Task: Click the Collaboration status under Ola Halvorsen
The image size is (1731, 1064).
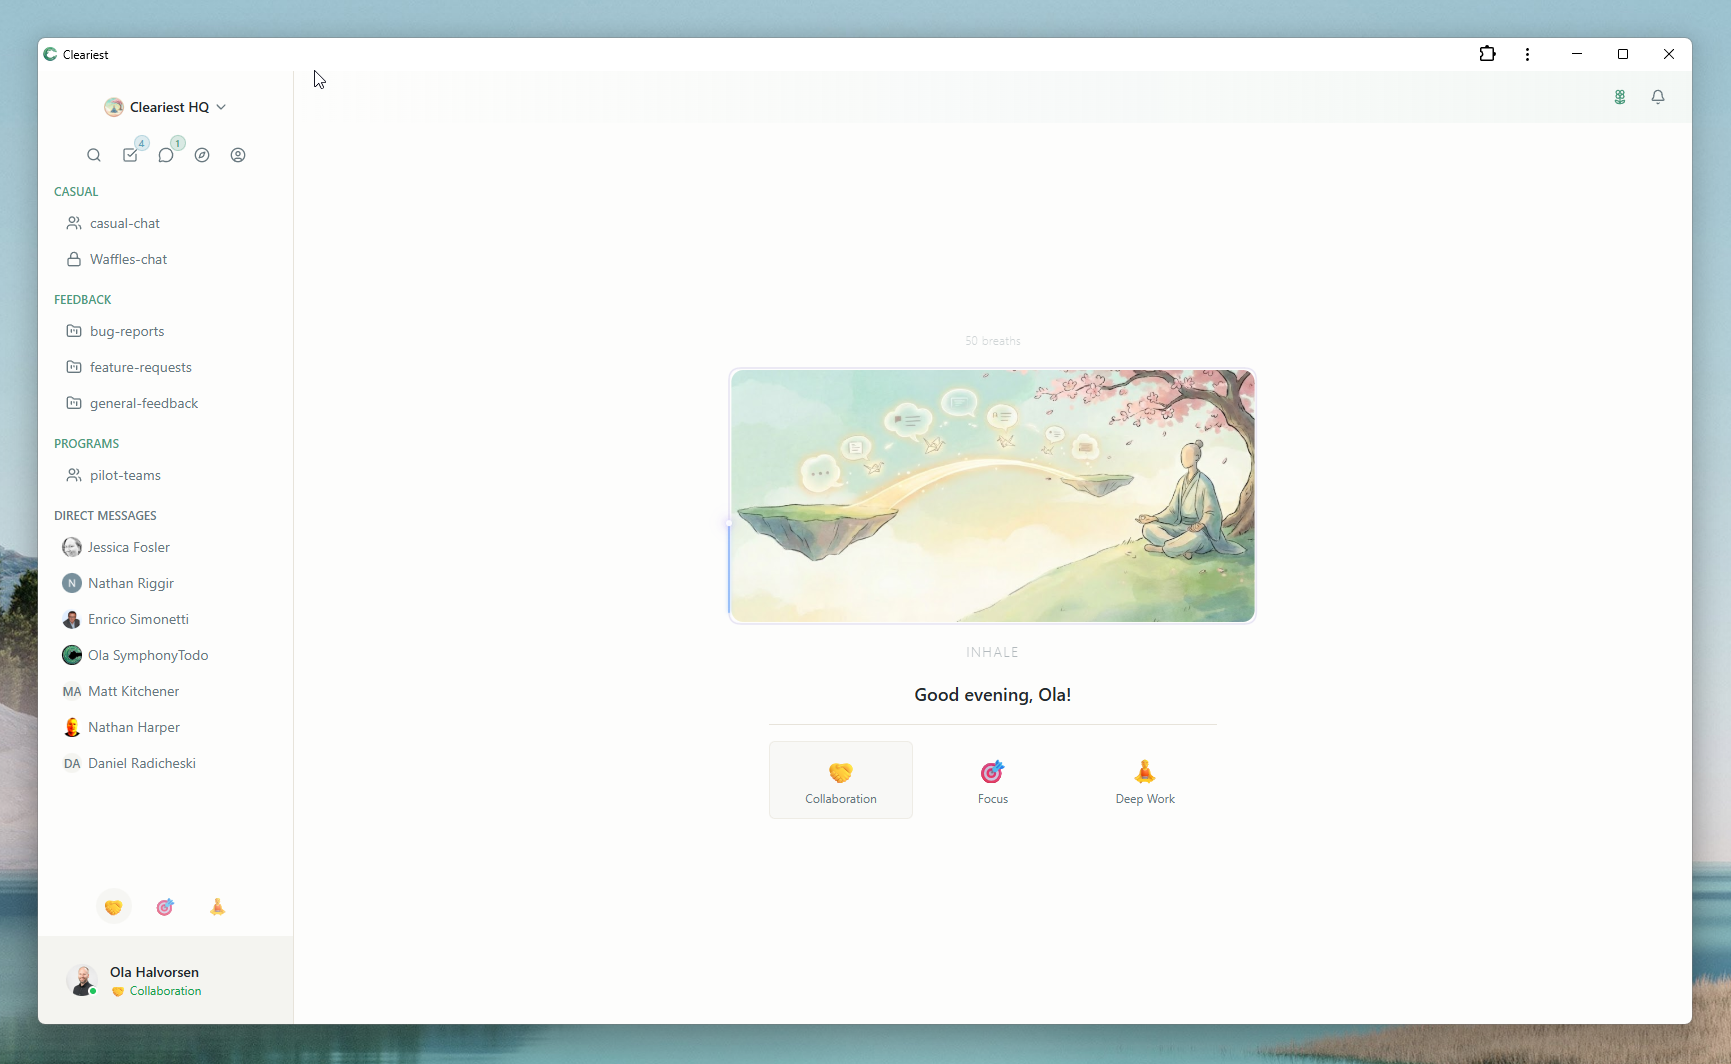Action: (x=157, y=991)
